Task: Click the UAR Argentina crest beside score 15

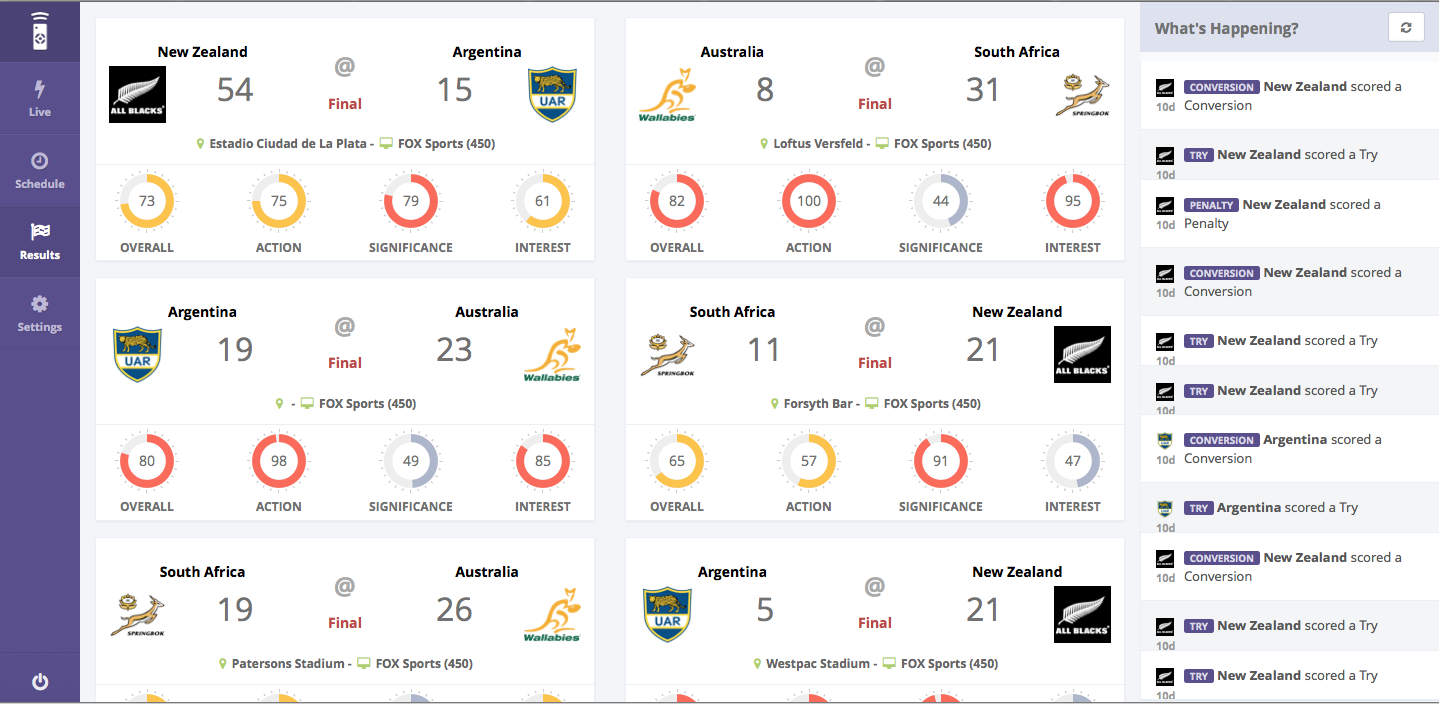Action: point(553,94)
